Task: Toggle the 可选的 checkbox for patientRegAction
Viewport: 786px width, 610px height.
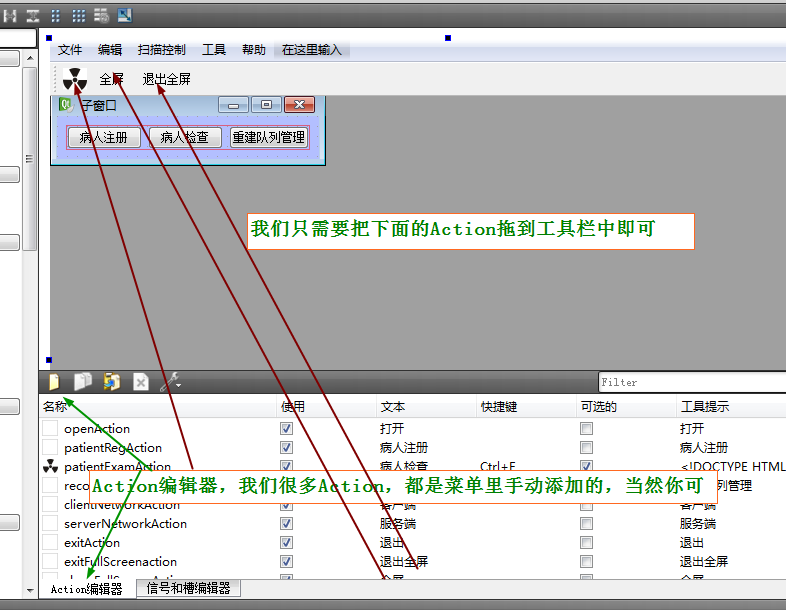Action: 586,448
